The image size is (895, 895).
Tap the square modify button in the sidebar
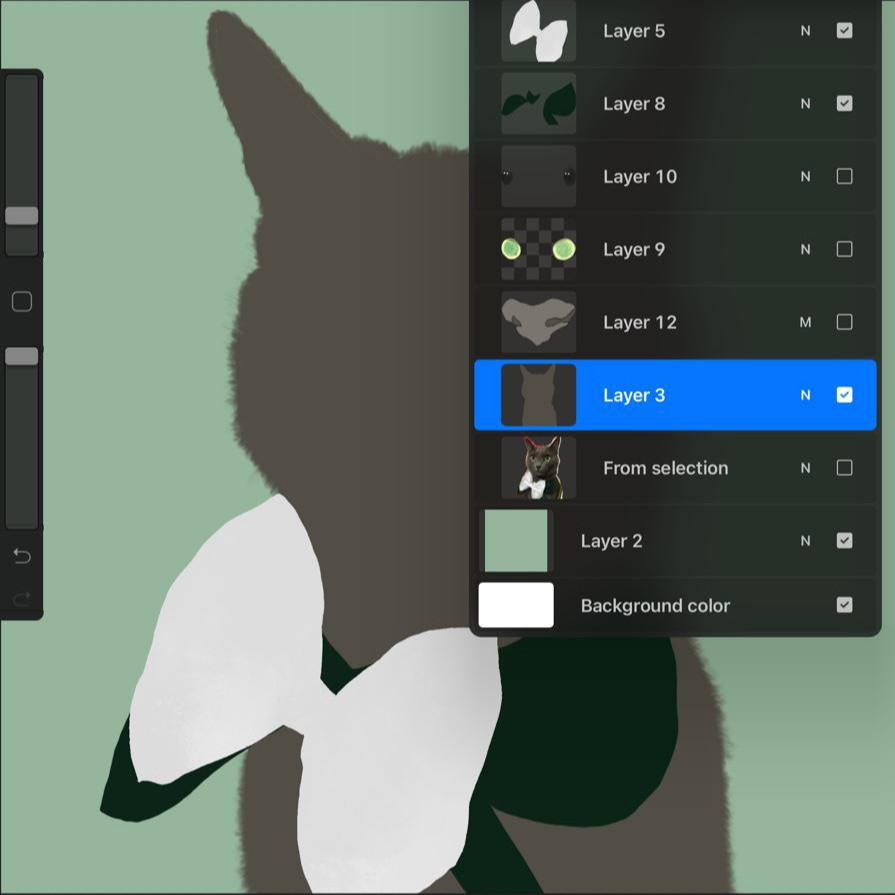[22, 301]
